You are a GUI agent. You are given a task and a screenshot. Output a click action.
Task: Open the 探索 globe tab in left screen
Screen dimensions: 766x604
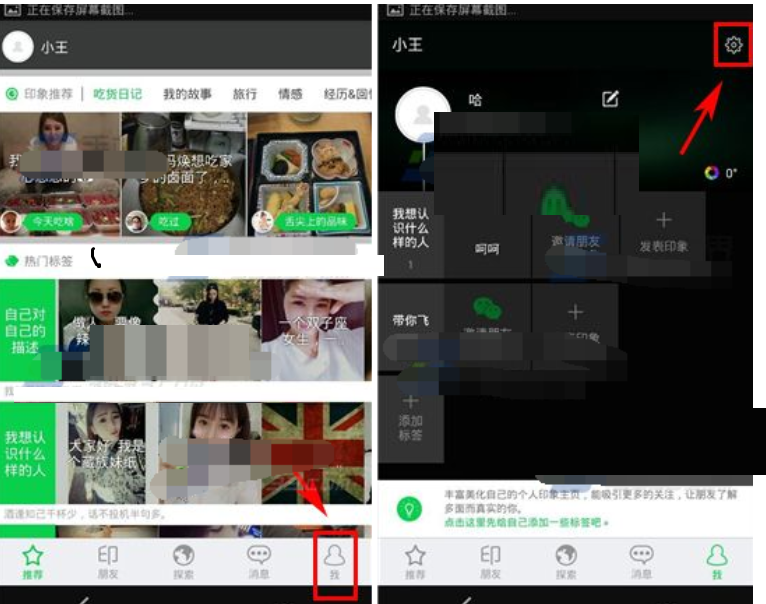184,562
